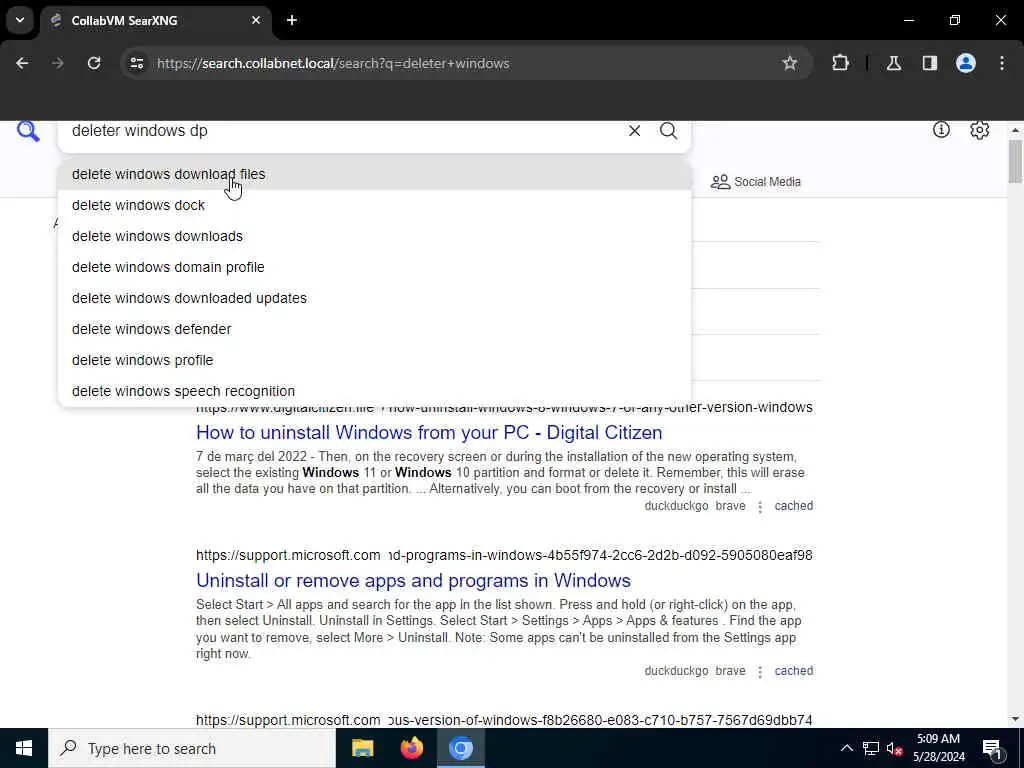Launch Firefox from taskbar
1024x768 pixels.
(411, 748)
